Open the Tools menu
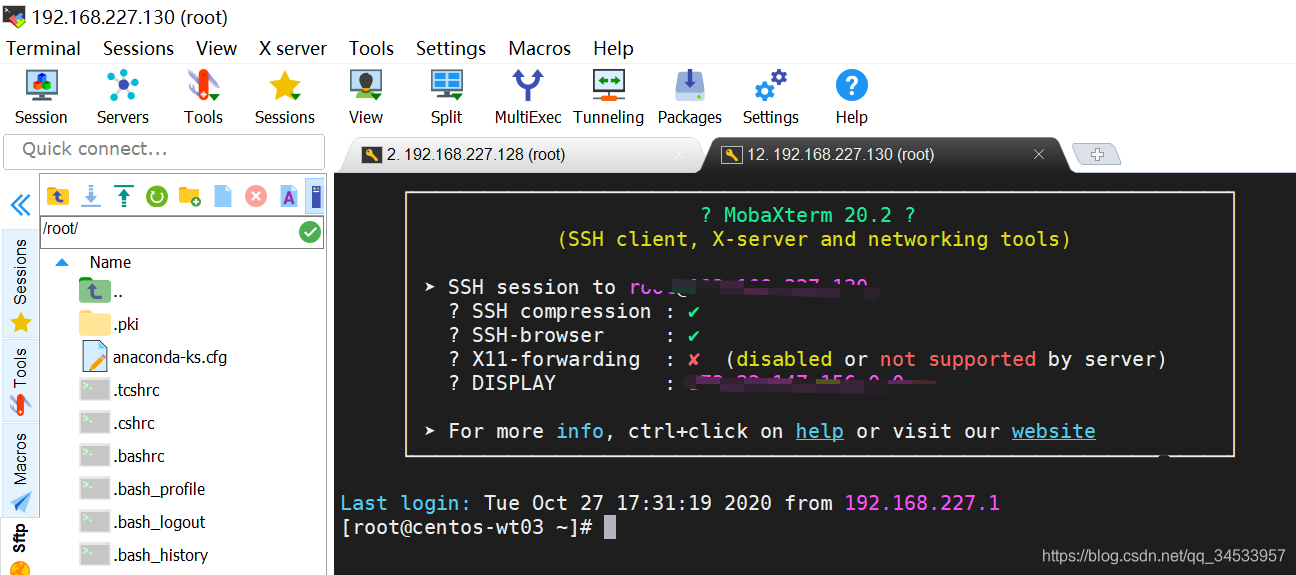The height and width of the screenshot is (575, 1296). 371,48
